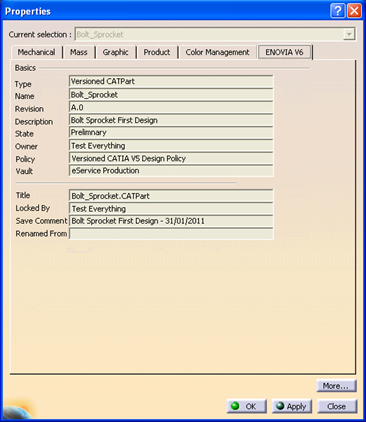
Task: Click the Properties title bar text
Action: pyautogui.click(x=28, y=11)
